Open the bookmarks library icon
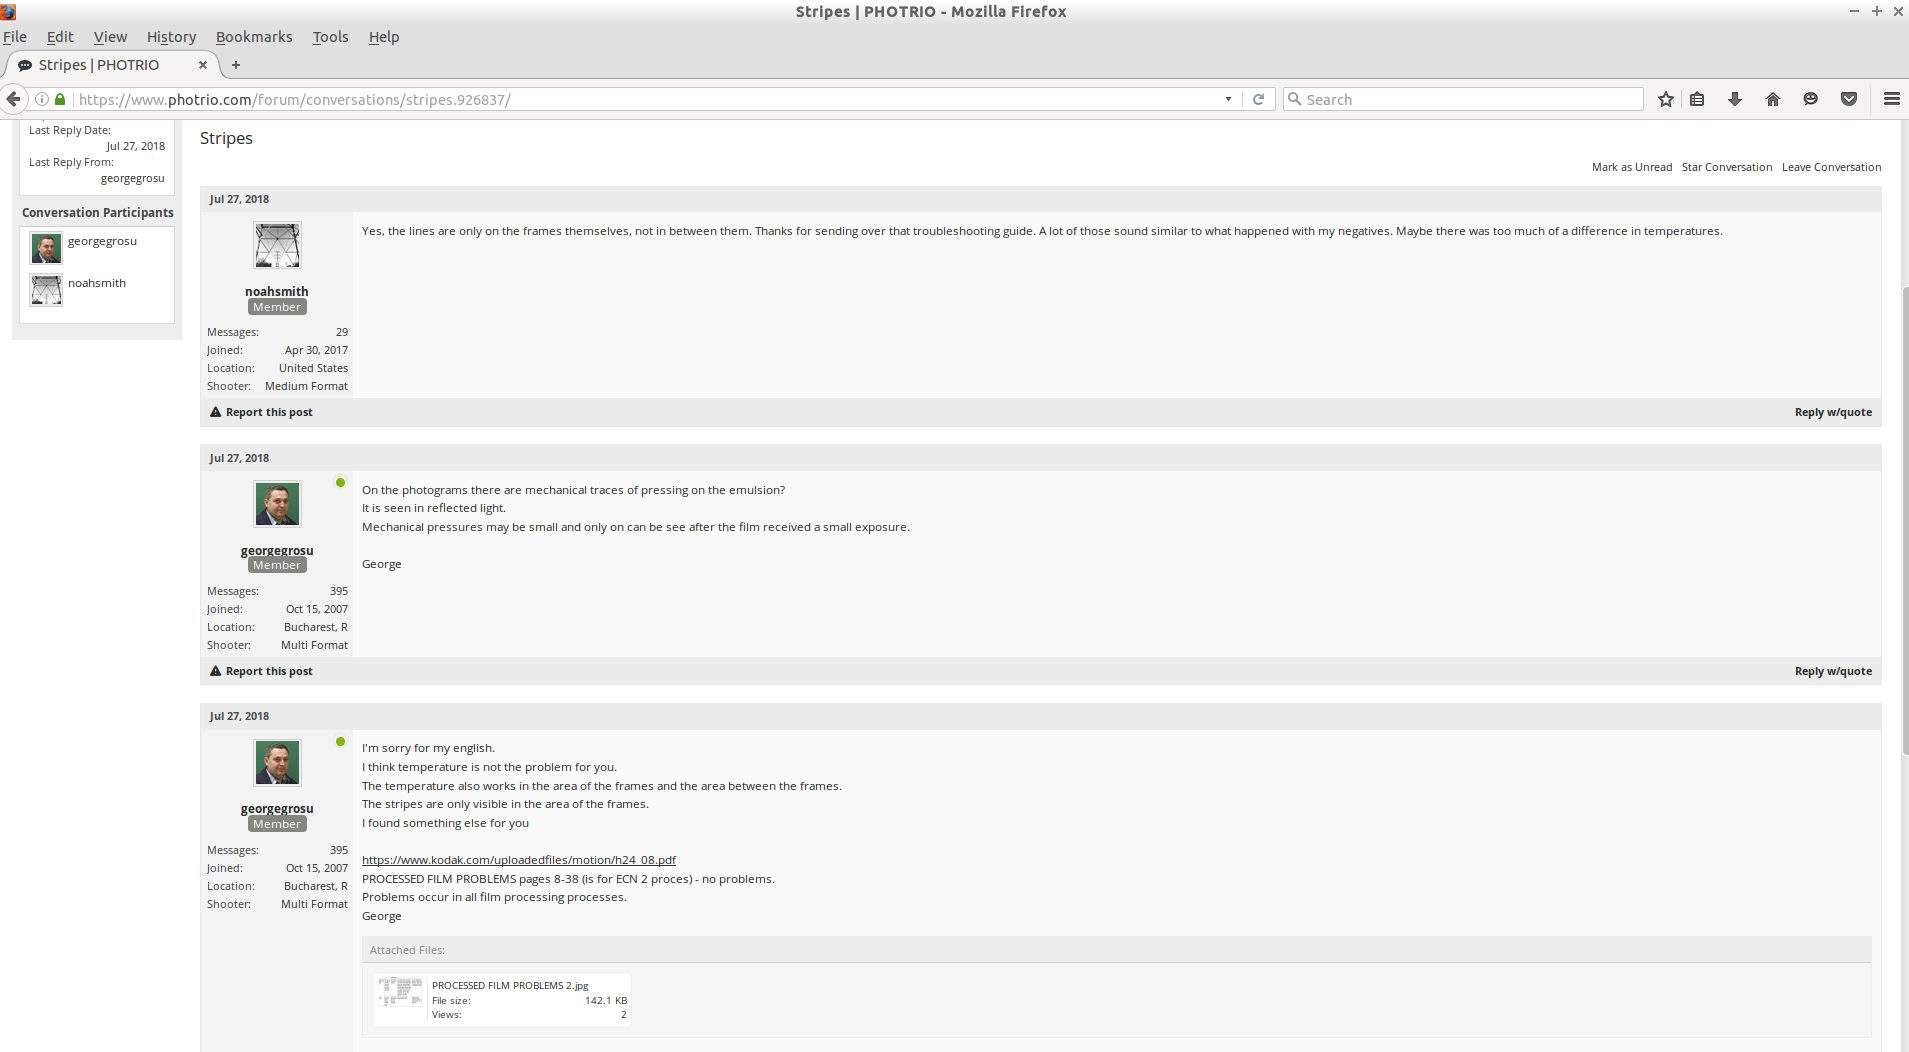This screenshot has height=1052, width=1909. pyautogui.click(x=1697, y=99)
